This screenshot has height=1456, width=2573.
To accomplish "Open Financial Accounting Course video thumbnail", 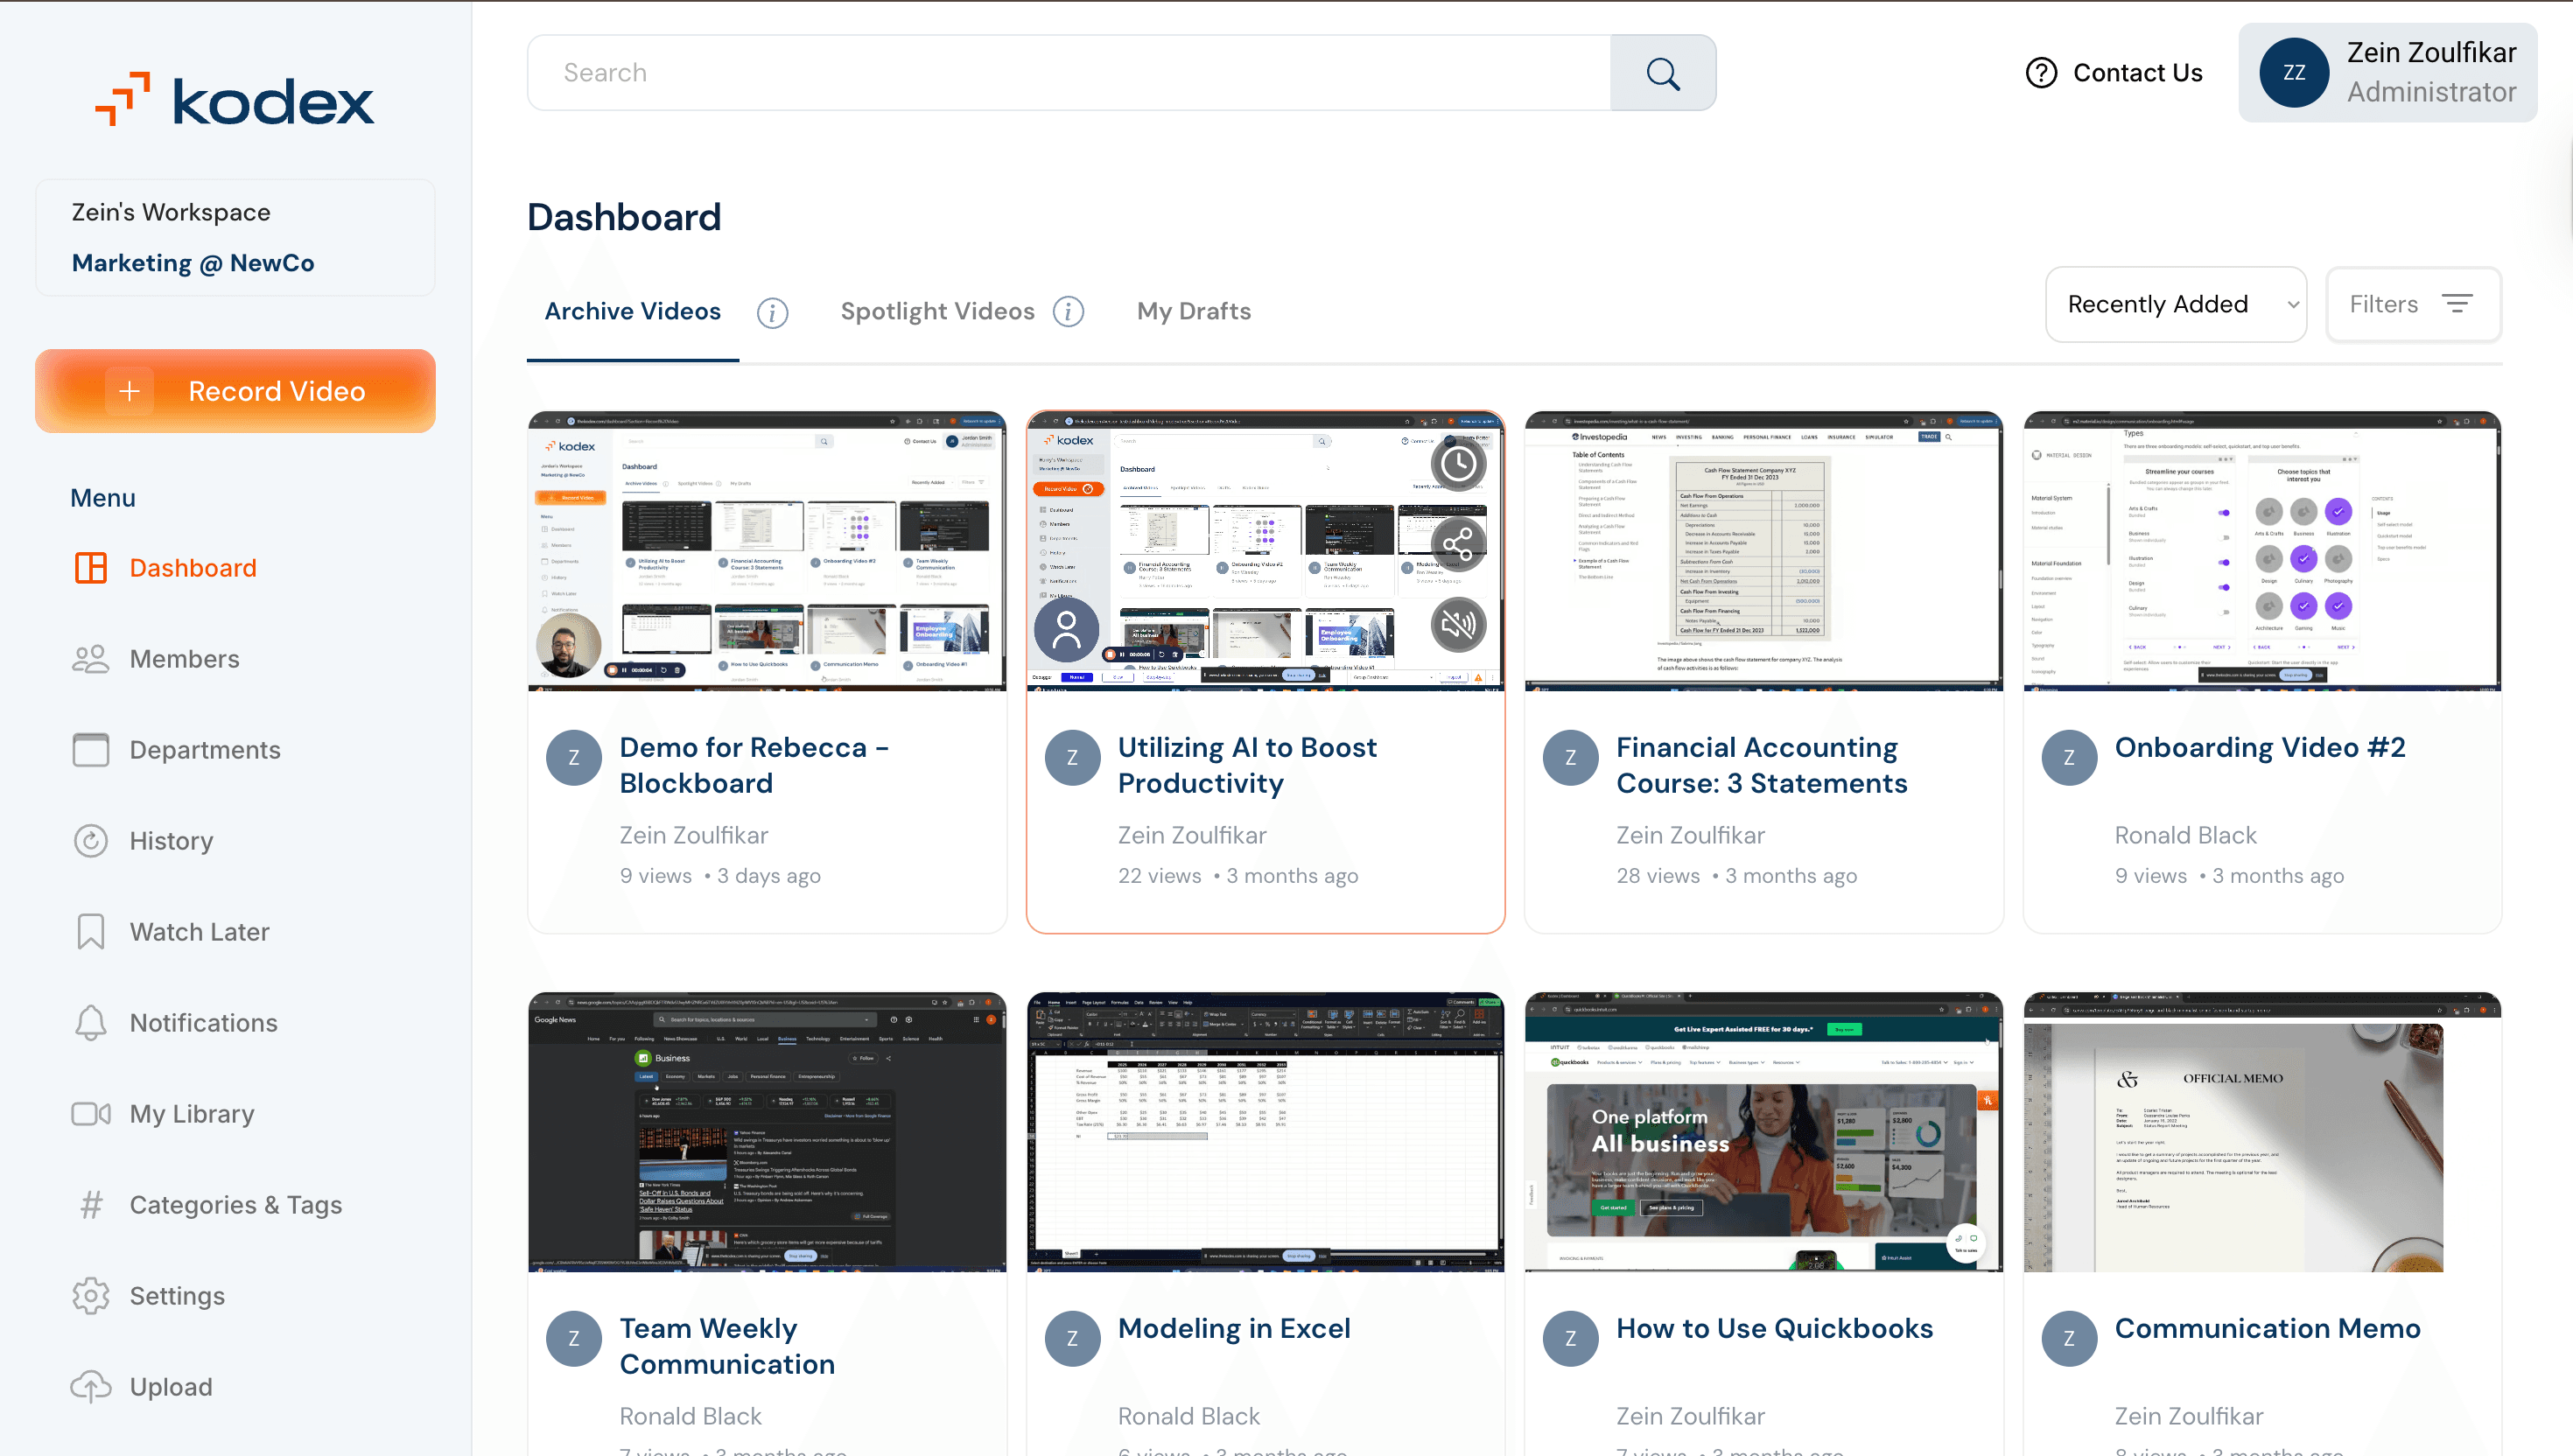I will point(1763,551).
